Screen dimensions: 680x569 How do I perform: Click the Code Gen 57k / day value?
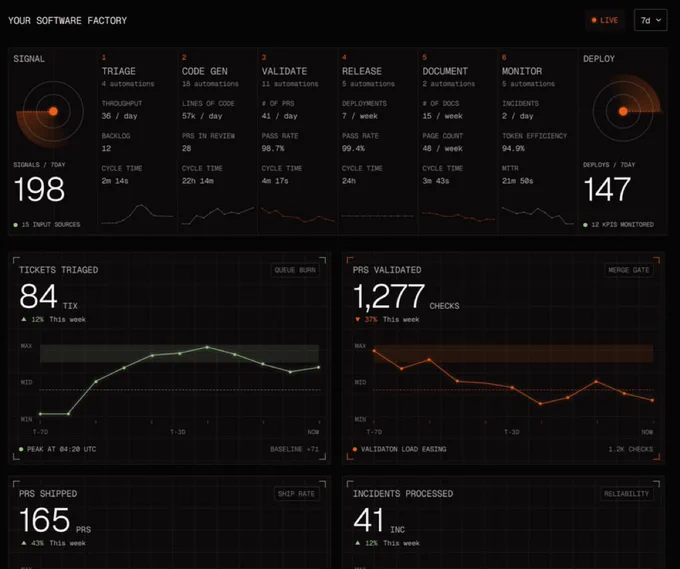pos(202,116)
